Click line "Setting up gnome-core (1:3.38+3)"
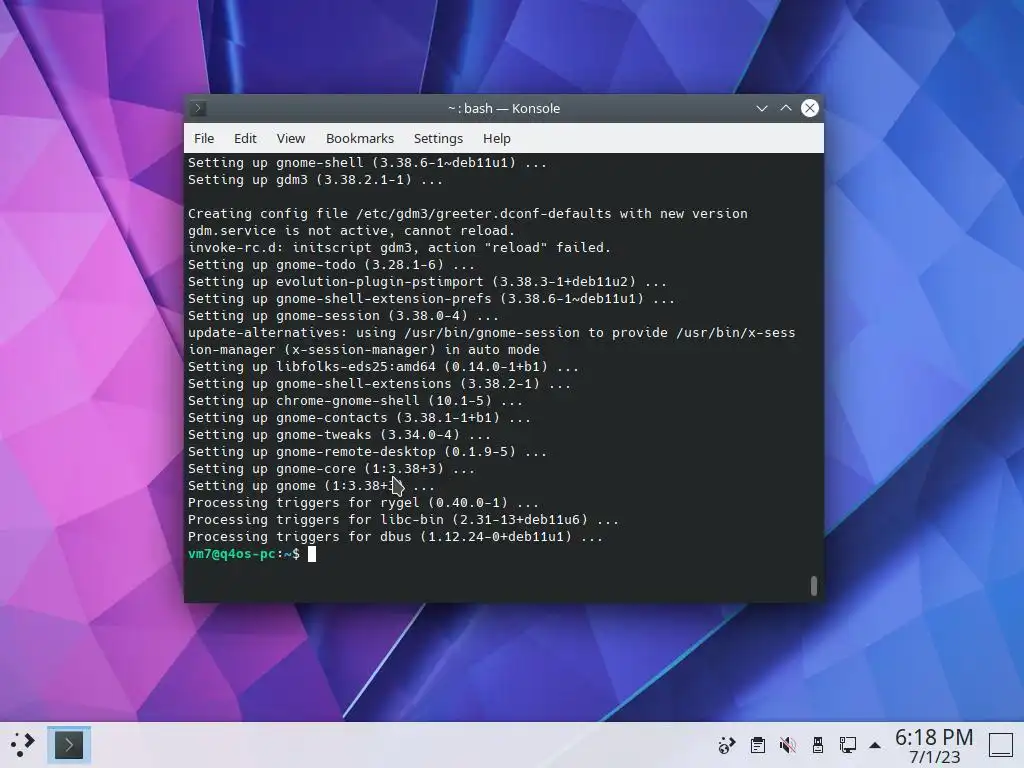Screen dimensions: 1024x768 (331, 469)
